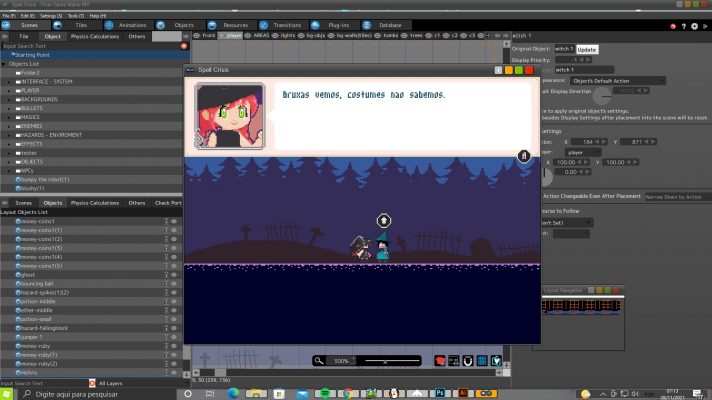Select the Starting Point entry

tap(95, 55)
